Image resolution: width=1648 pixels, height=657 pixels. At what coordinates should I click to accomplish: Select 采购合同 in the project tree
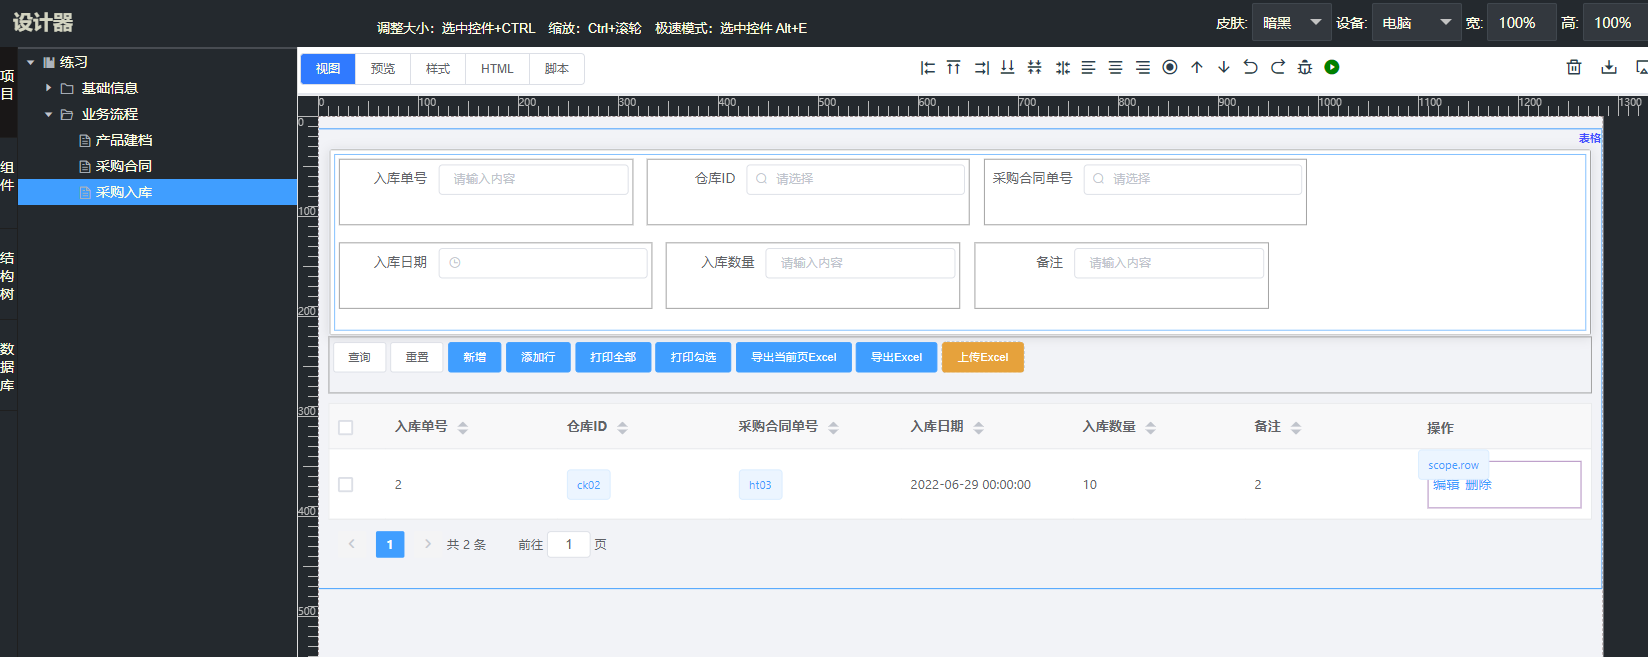pyautogui.click(x=124, y=166)
